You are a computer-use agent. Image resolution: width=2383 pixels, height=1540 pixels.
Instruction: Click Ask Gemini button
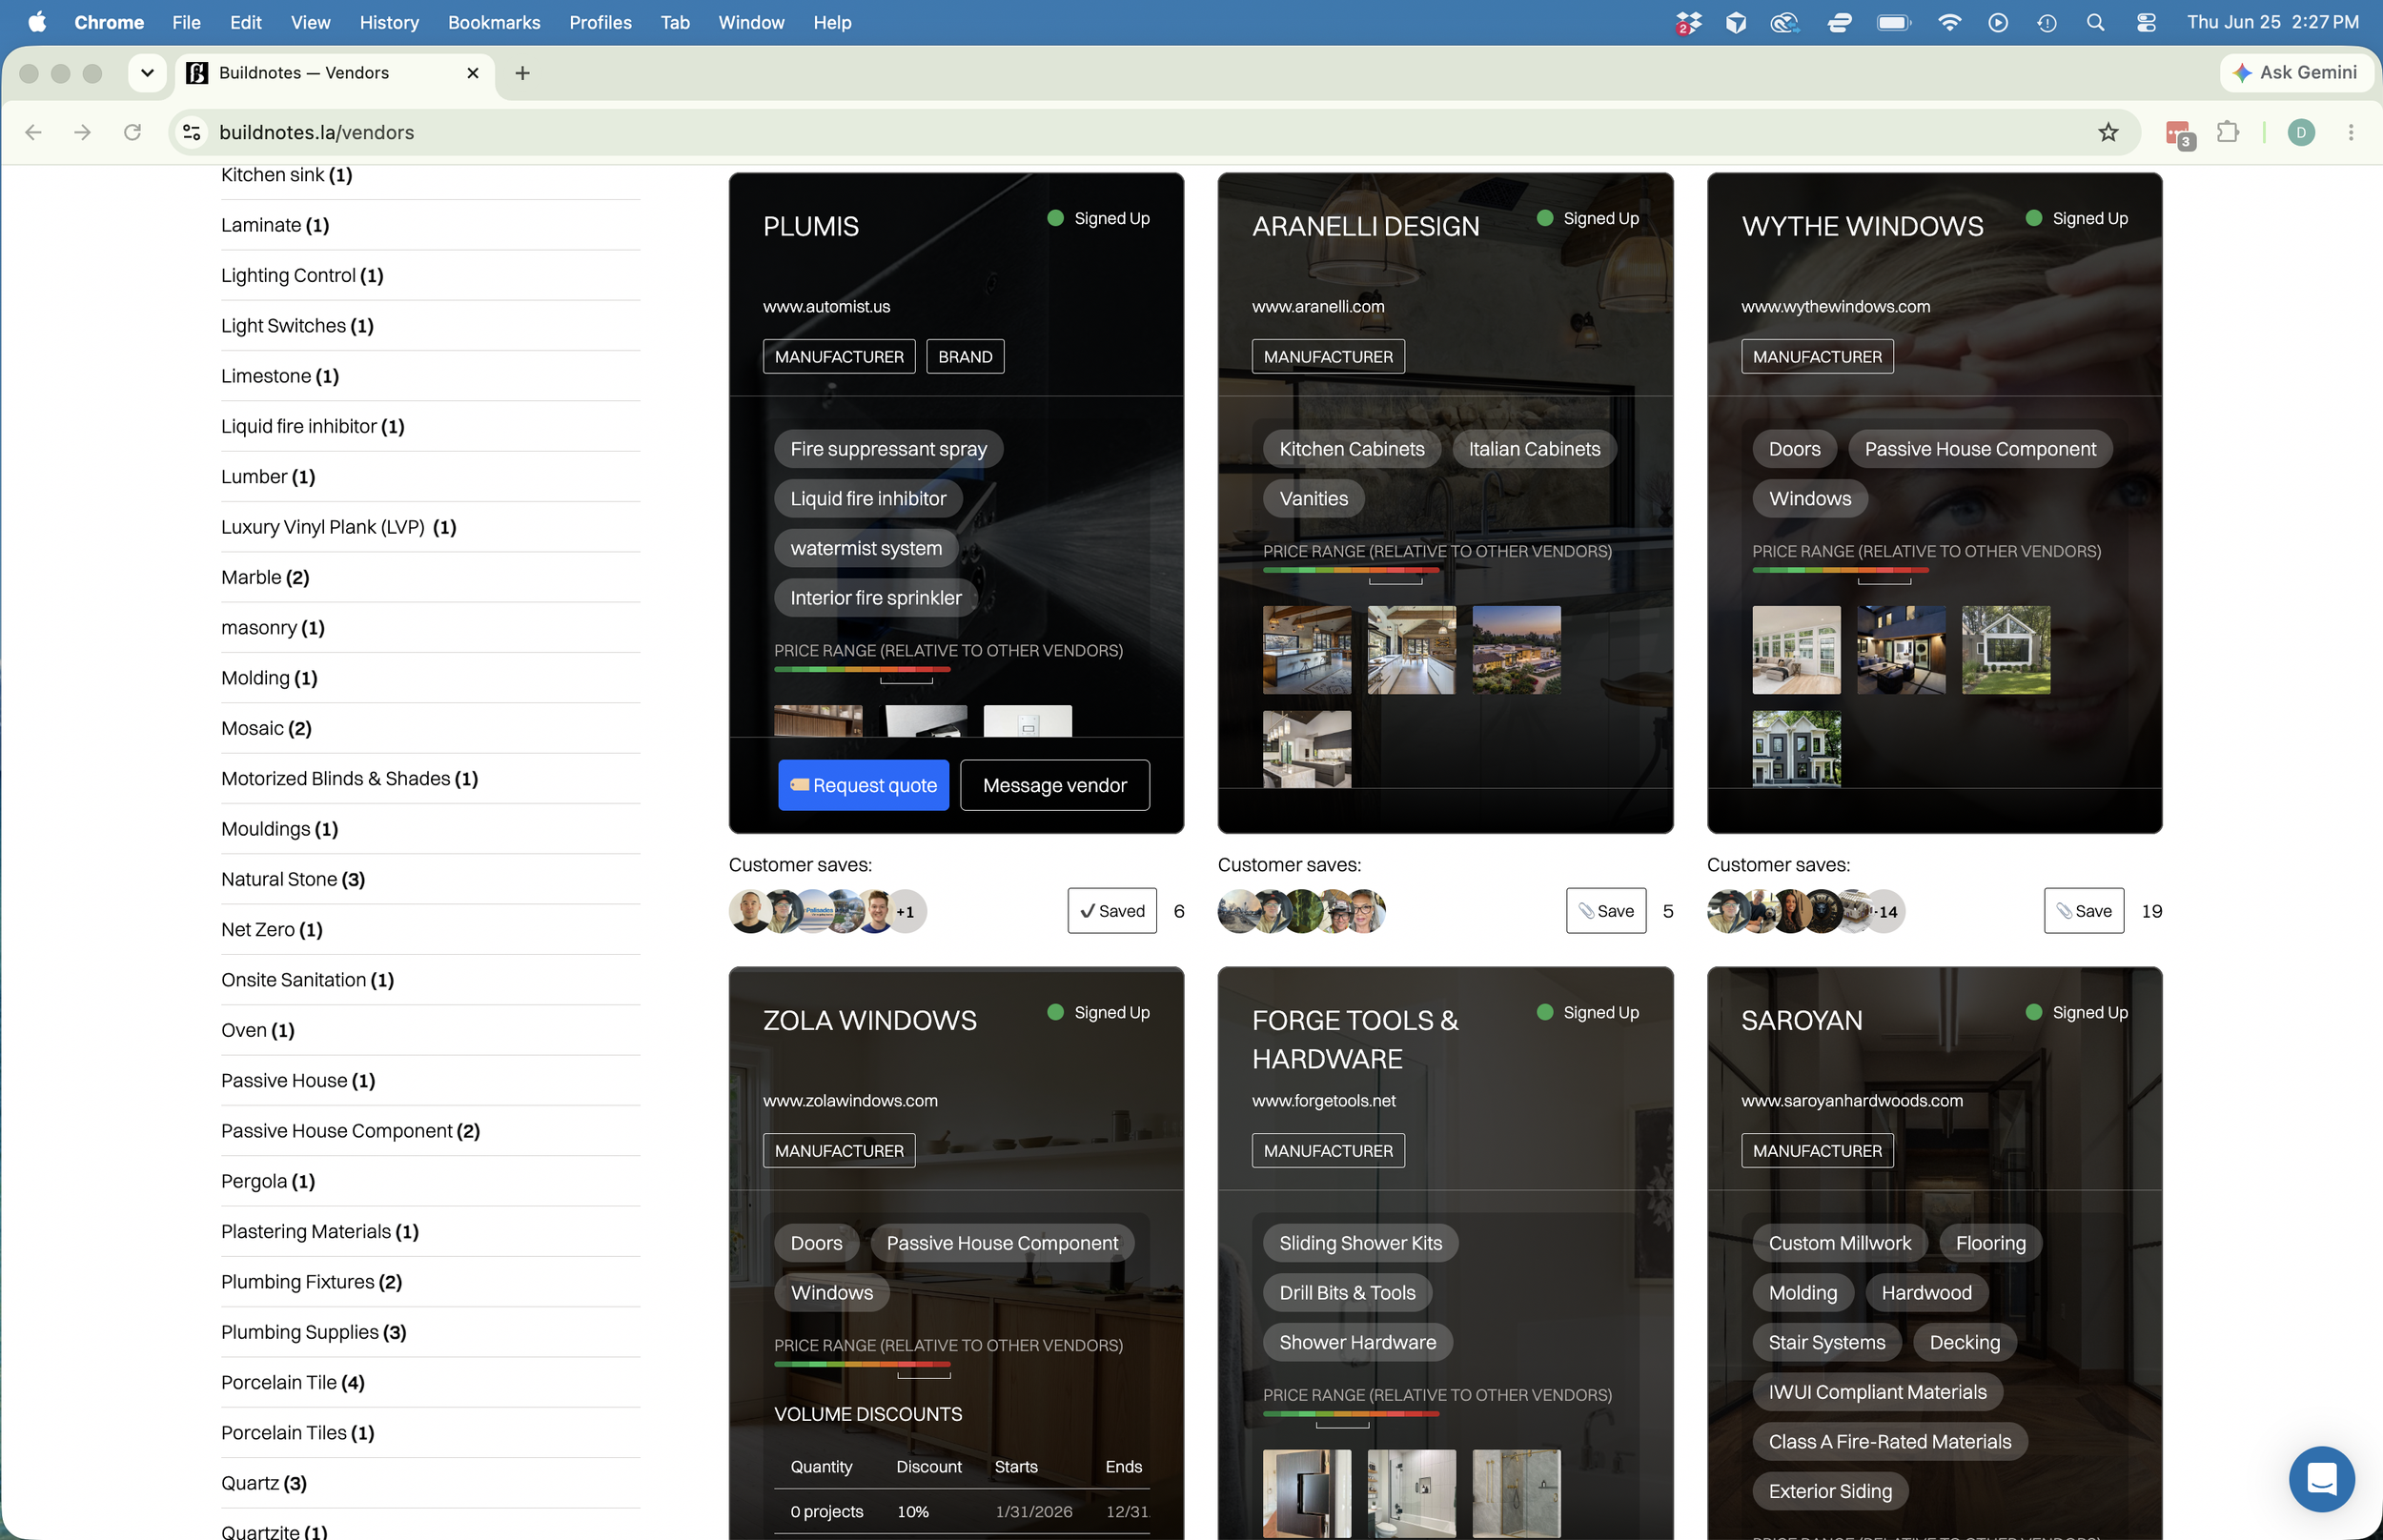(2297, 72)
